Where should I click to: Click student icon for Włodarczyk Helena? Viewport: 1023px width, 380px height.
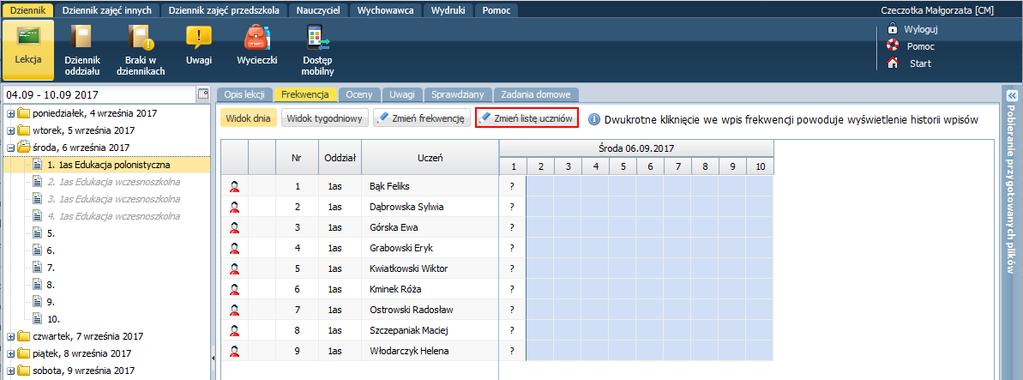click(x=234, y=351)
